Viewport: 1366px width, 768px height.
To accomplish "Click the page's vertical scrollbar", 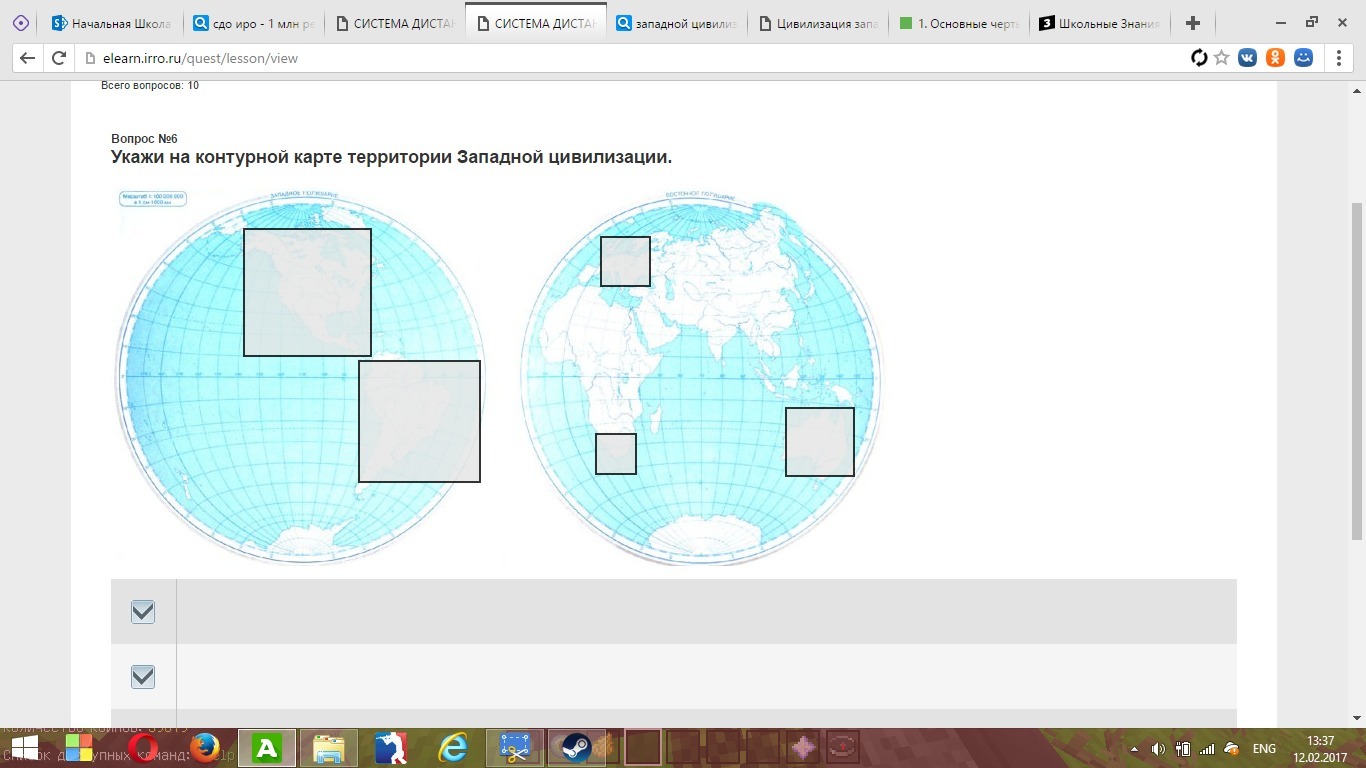I will click(x=1357, y=370).
